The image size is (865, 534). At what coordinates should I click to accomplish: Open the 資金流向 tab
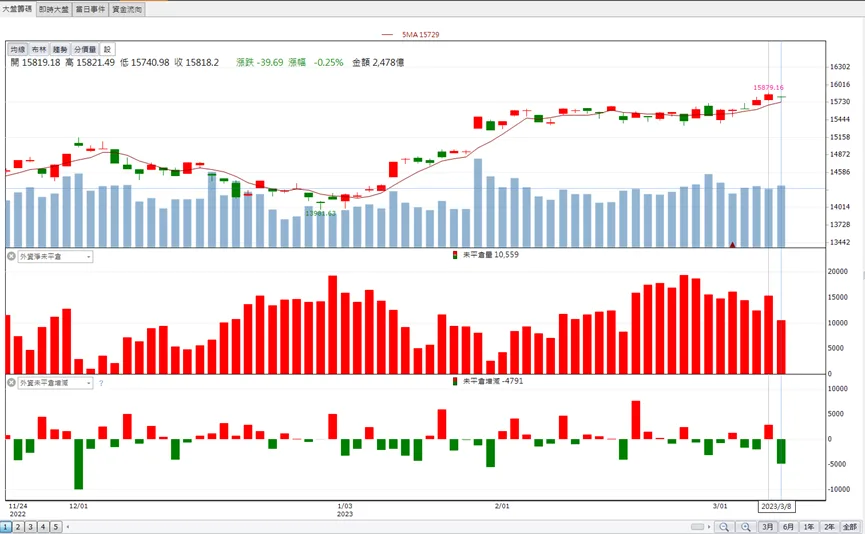[127, 9]
